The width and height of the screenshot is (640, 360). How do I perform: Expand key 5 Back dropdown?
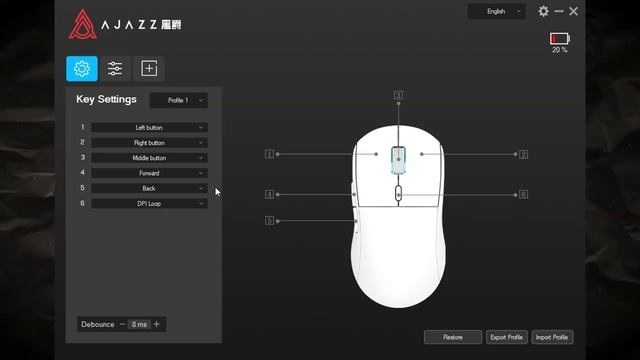(149, 188)
